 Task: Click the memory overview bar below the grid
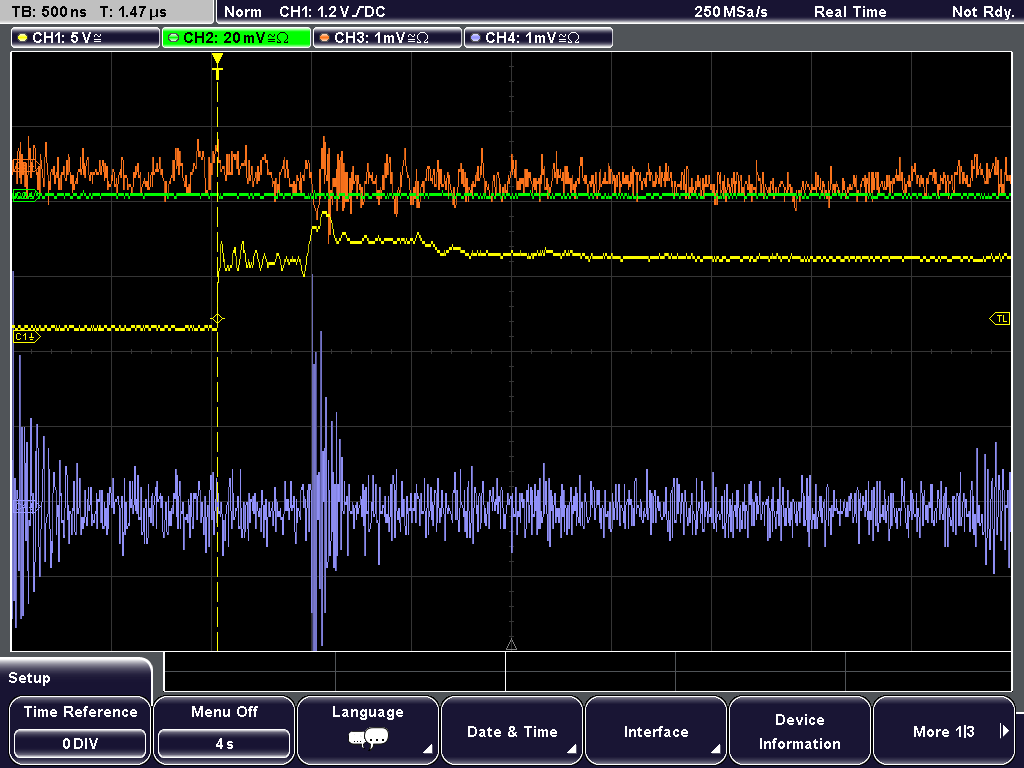[x=588, y=672]
